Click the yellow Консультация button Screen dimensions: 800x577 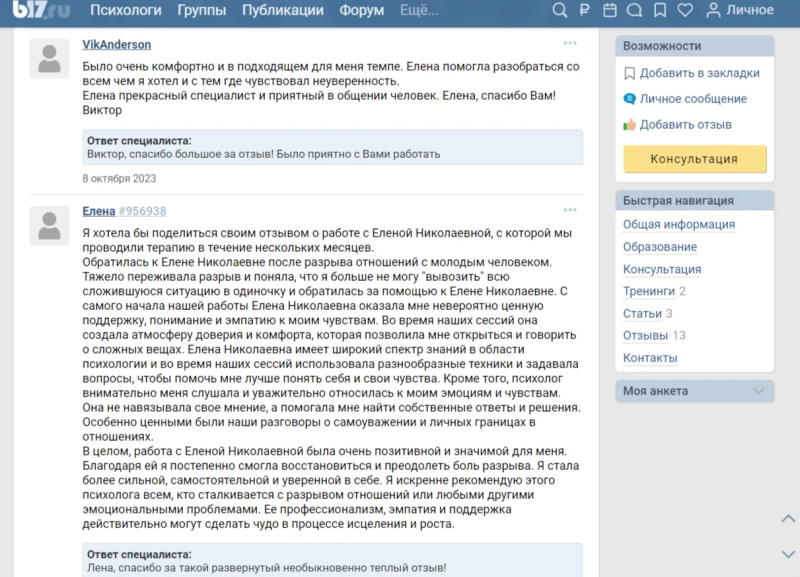pos(694,159)
